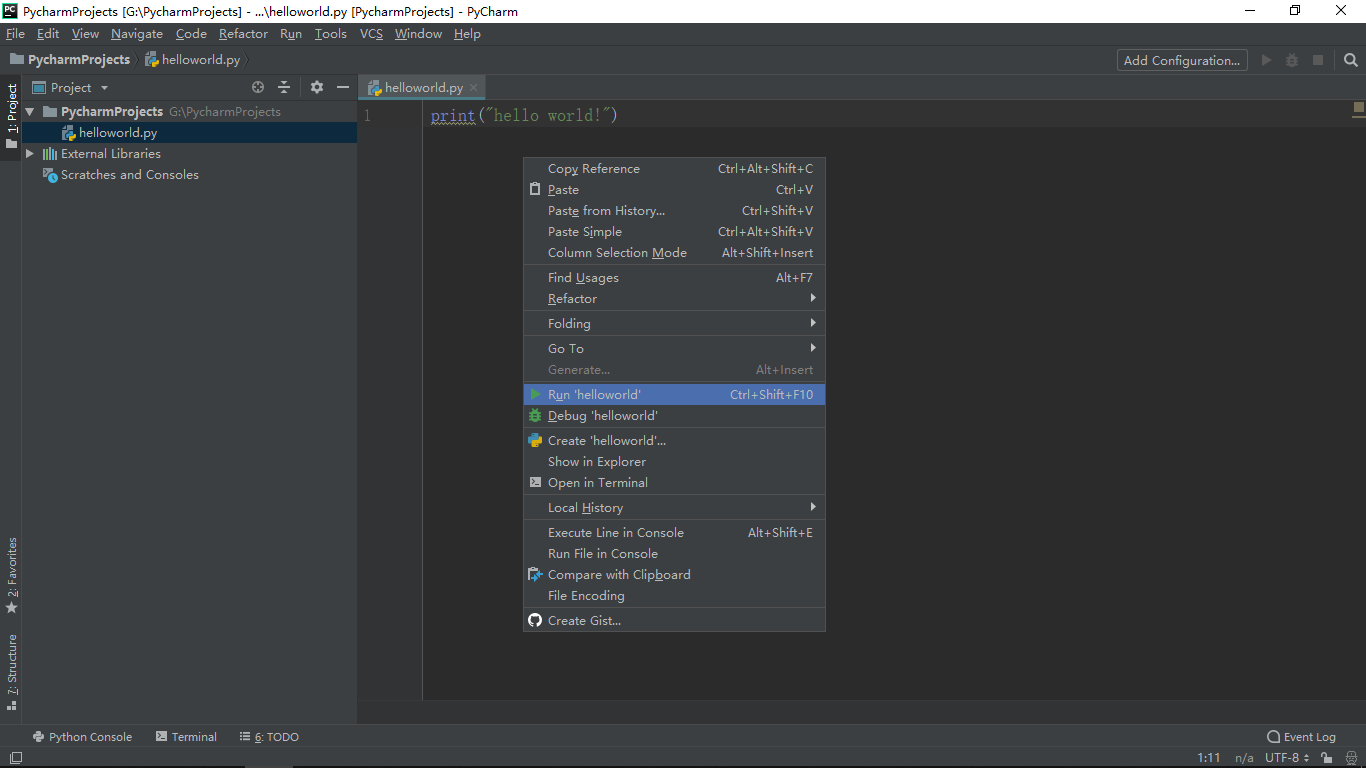Open the 7: Structure side tab

pyautogui.click(x=11, y=672)
